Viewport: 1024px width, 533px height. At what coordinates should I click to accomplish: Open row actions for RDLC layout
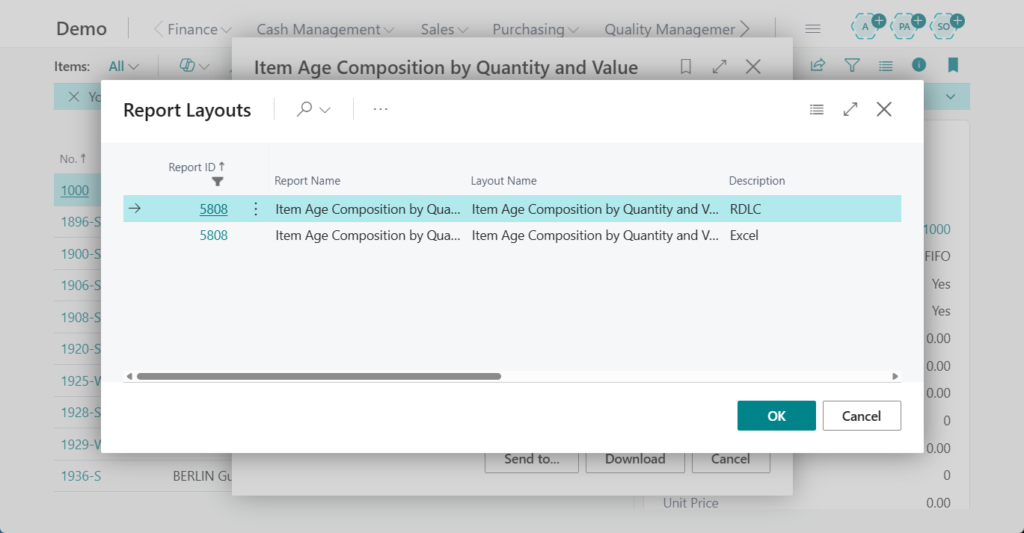point(255,209)
